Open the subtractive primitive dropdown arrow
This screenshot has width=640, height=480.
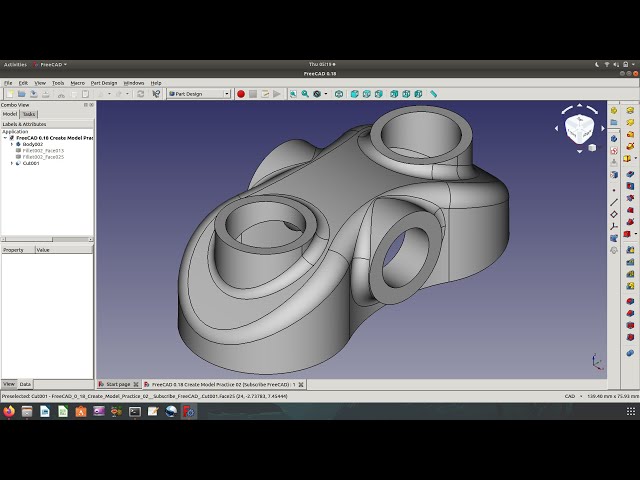coord(636,234)
